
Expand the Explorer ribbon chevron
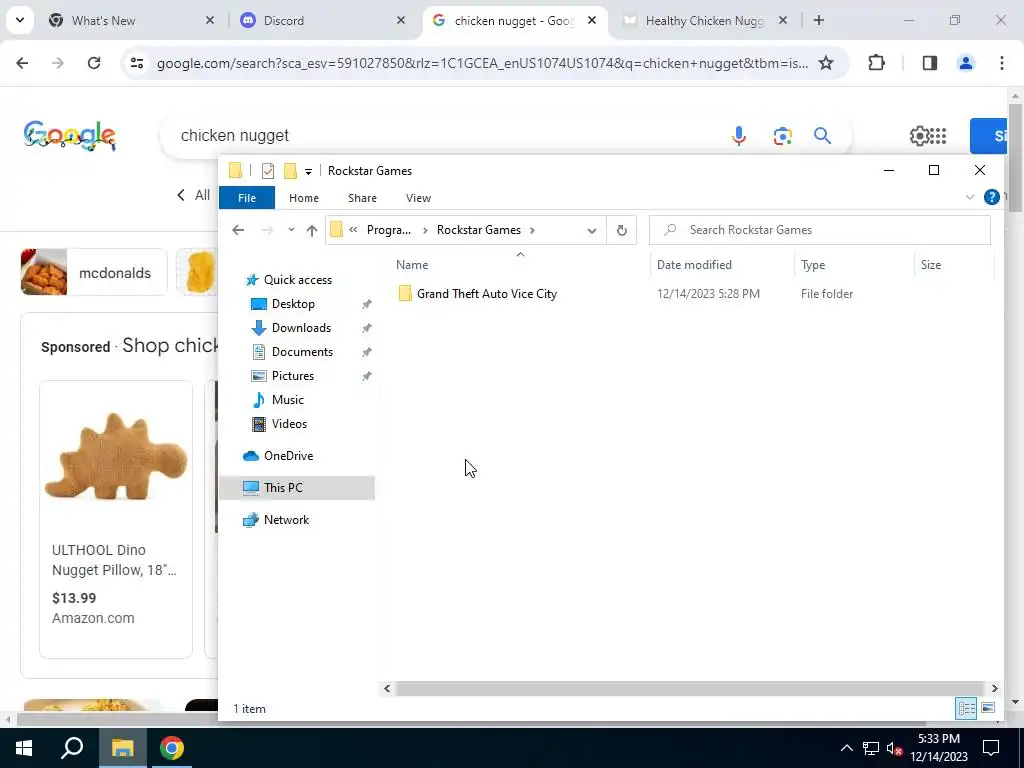tap(970, 197)
